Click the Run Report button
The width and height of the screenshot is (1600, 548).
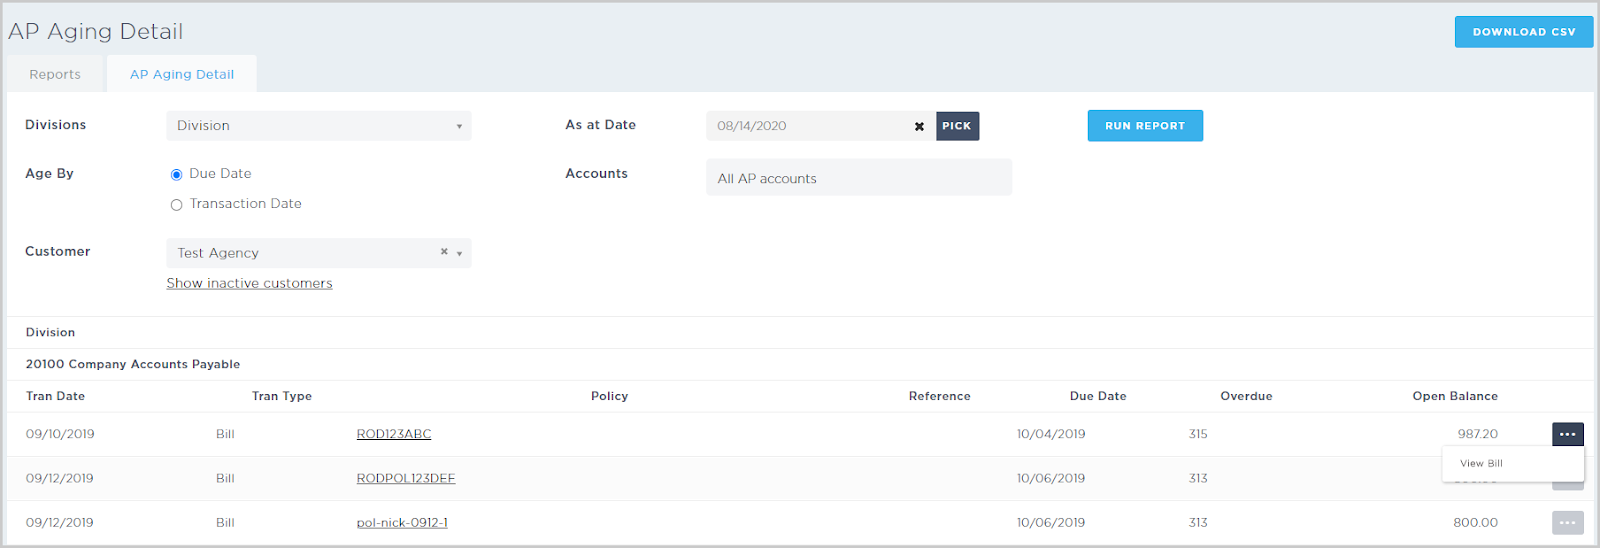pos(1144,126)
